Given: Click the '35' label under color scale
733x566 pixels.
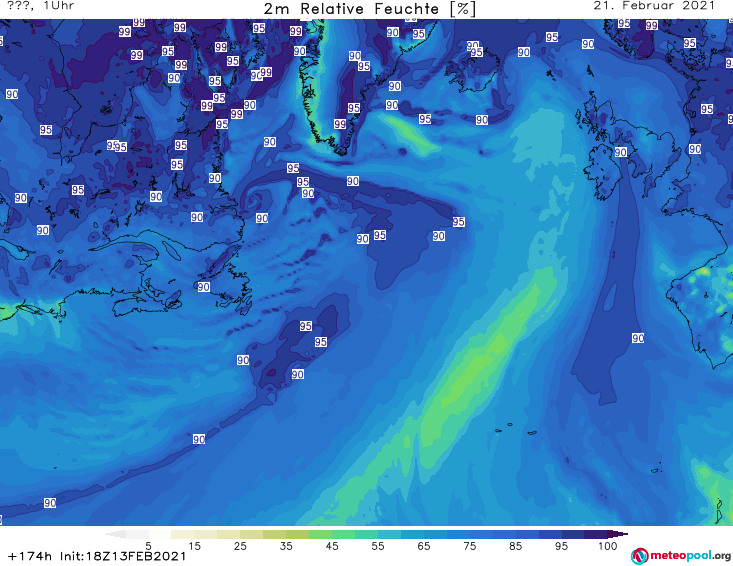Looking at the screenshot, I should (x=286, y=546).
